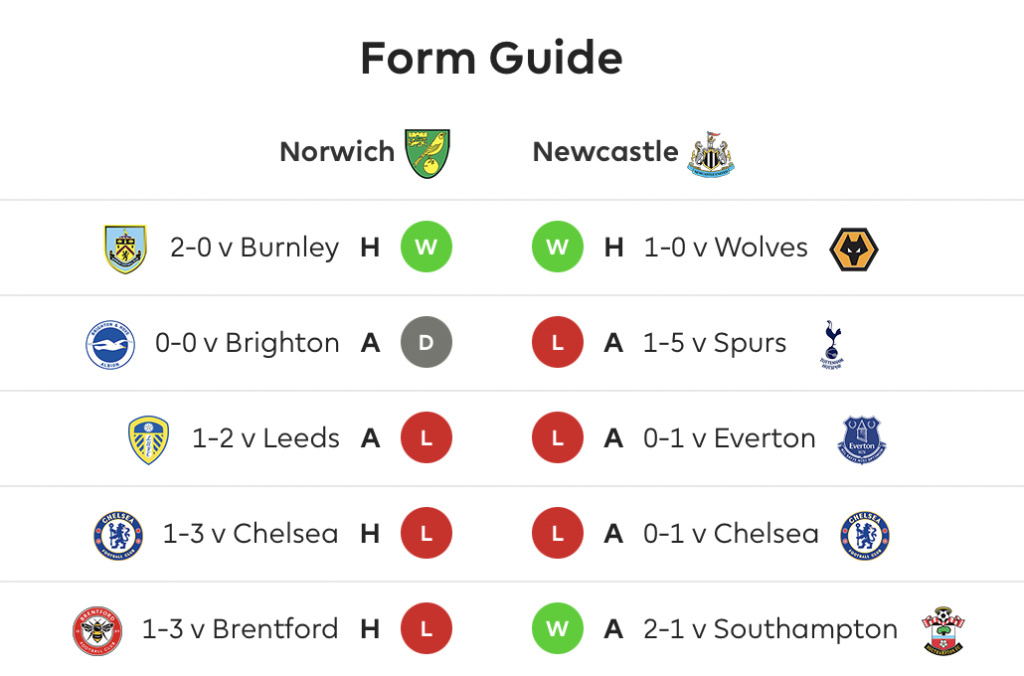Screen dimensions: 1024x676
Task: Click the Brighton club badge
Action: (110, 344)
